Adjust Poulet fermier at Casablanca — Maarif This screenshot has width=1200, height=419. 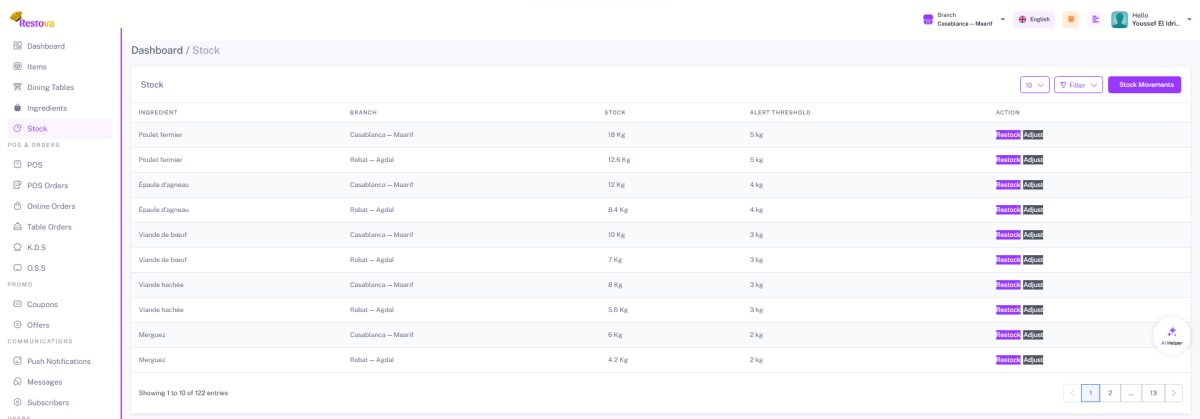click(x=1033, y=135)
